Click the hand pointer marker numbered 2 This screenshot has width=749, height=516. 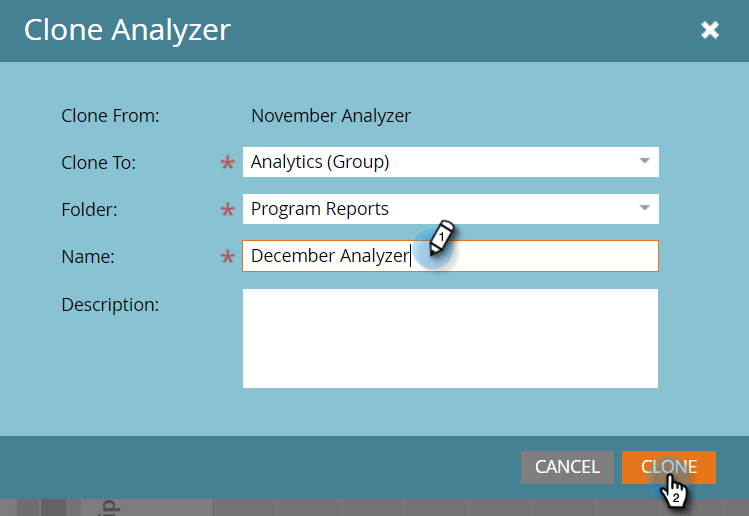coord(674,492)
